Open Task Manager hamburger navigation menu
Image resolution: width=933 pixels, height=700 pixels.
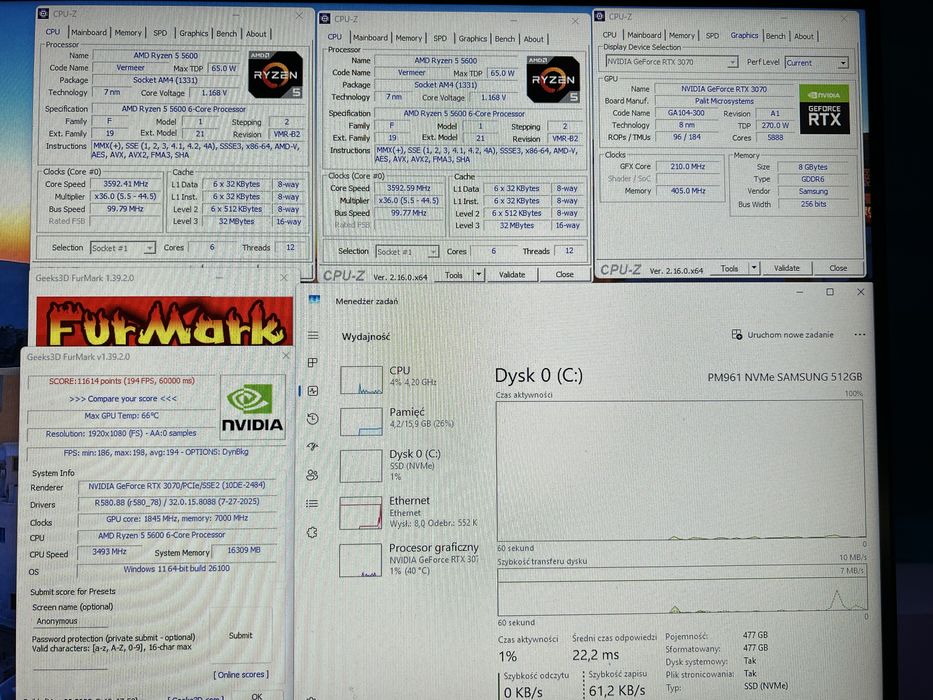[313, 336]
